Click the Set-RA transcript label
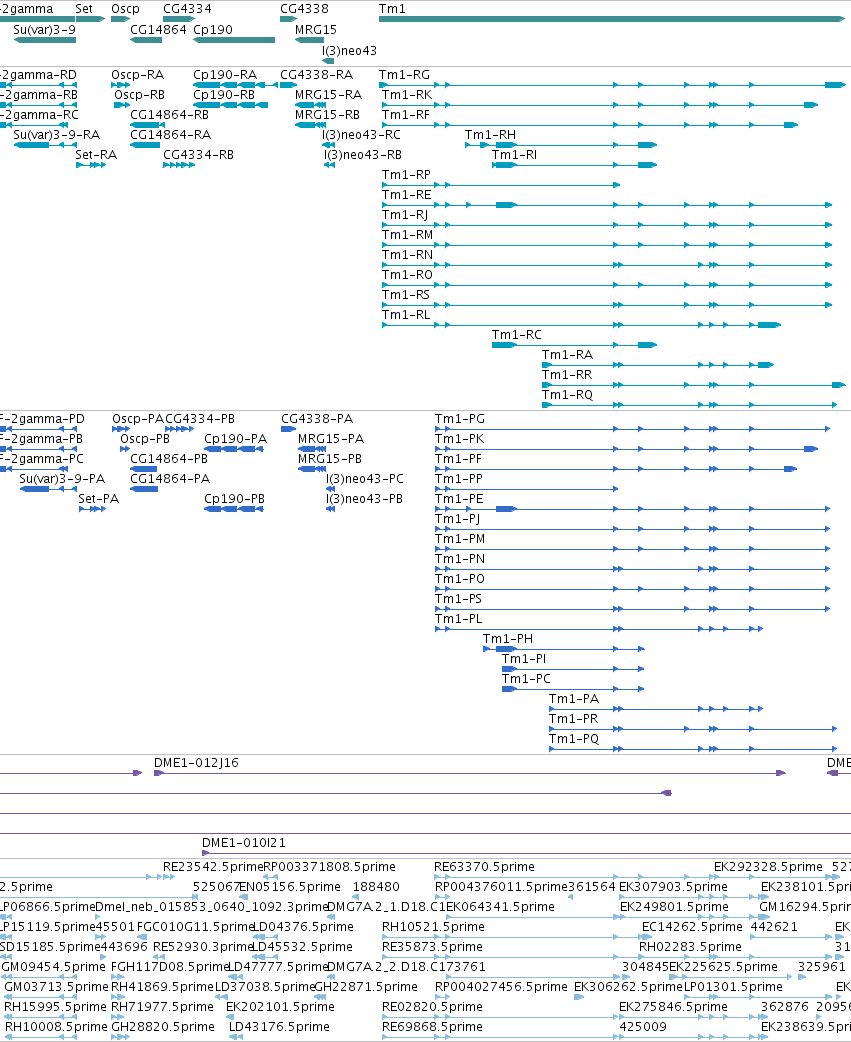Viewport: 851px width, 1042px height. click(x=96, y=154)
